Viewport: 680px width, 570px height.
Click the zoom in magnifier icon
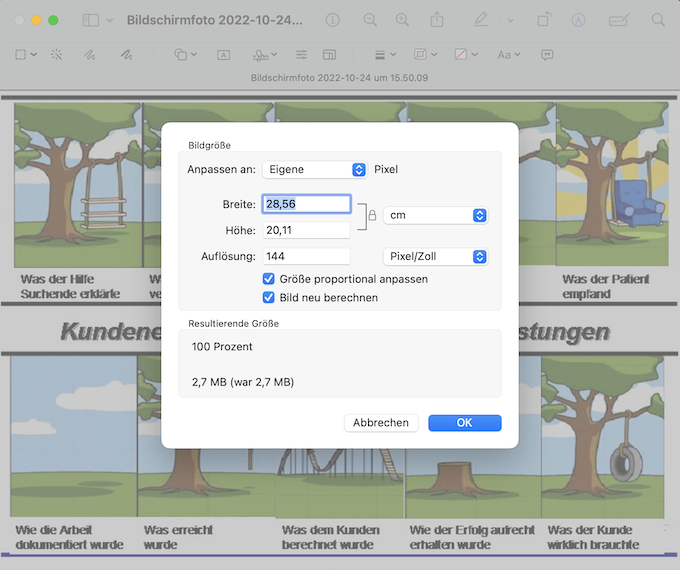(x=402, y=20)
